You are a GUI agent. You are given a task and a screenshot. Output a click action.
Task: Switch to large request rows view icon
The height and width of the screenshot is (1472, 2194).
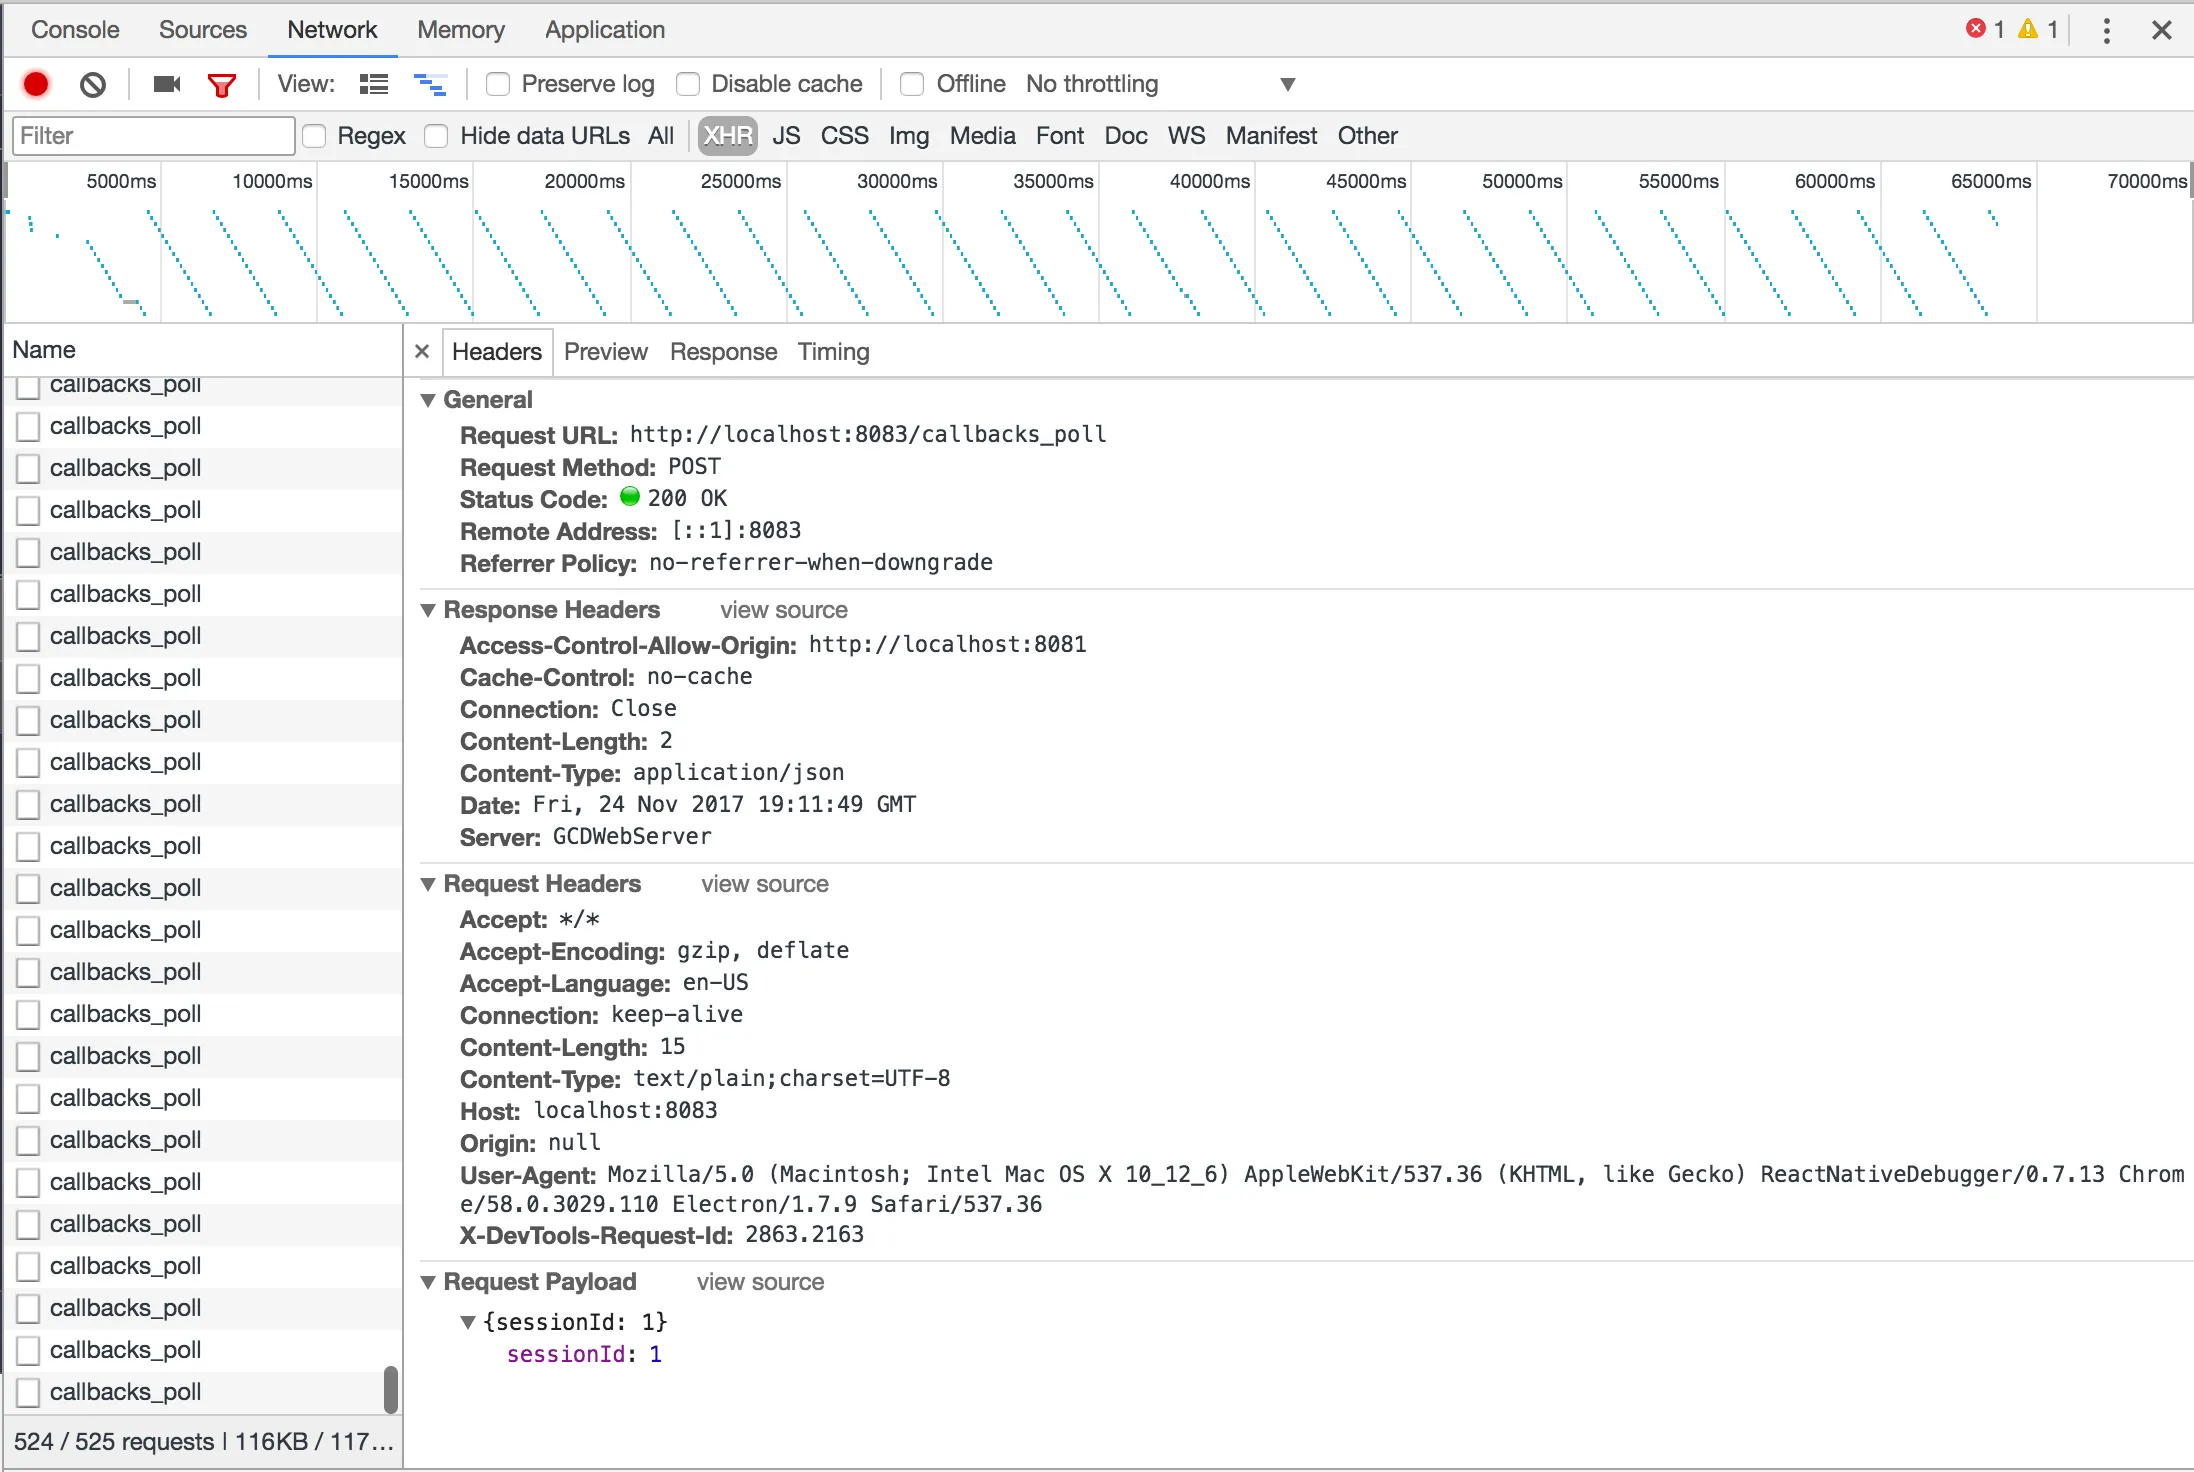click(374, 84)
